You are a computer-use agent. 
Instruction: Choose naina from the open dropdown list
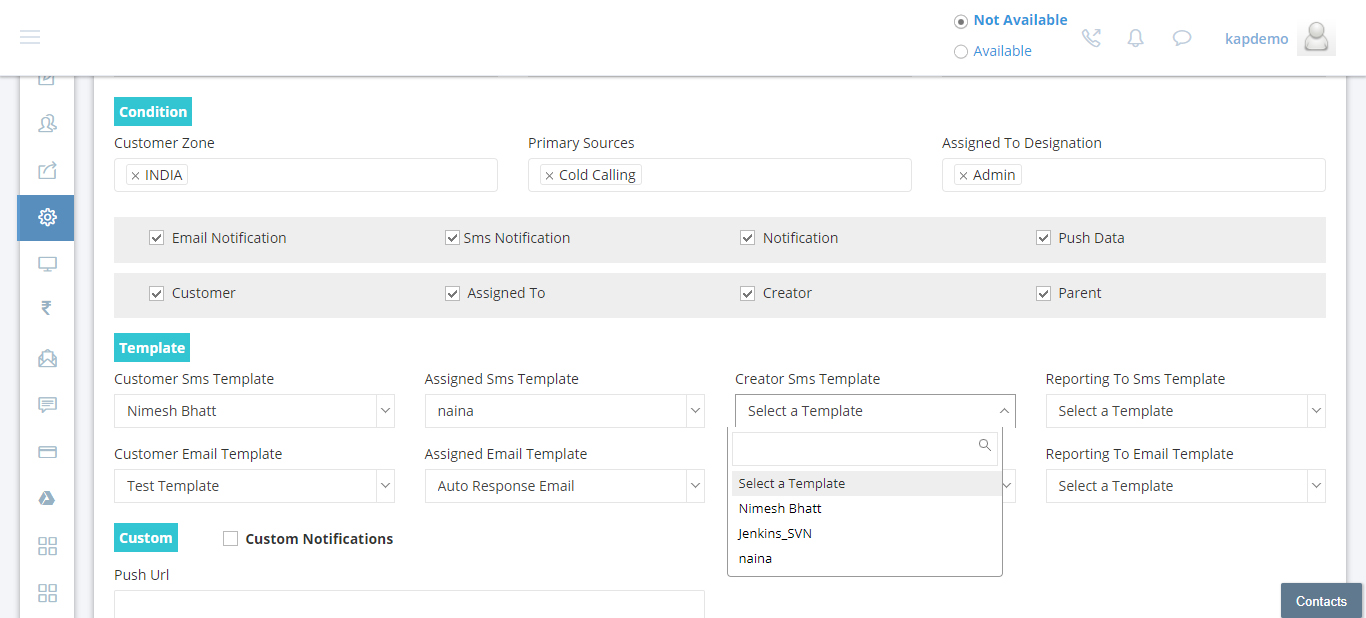click(x=866, y=558)
